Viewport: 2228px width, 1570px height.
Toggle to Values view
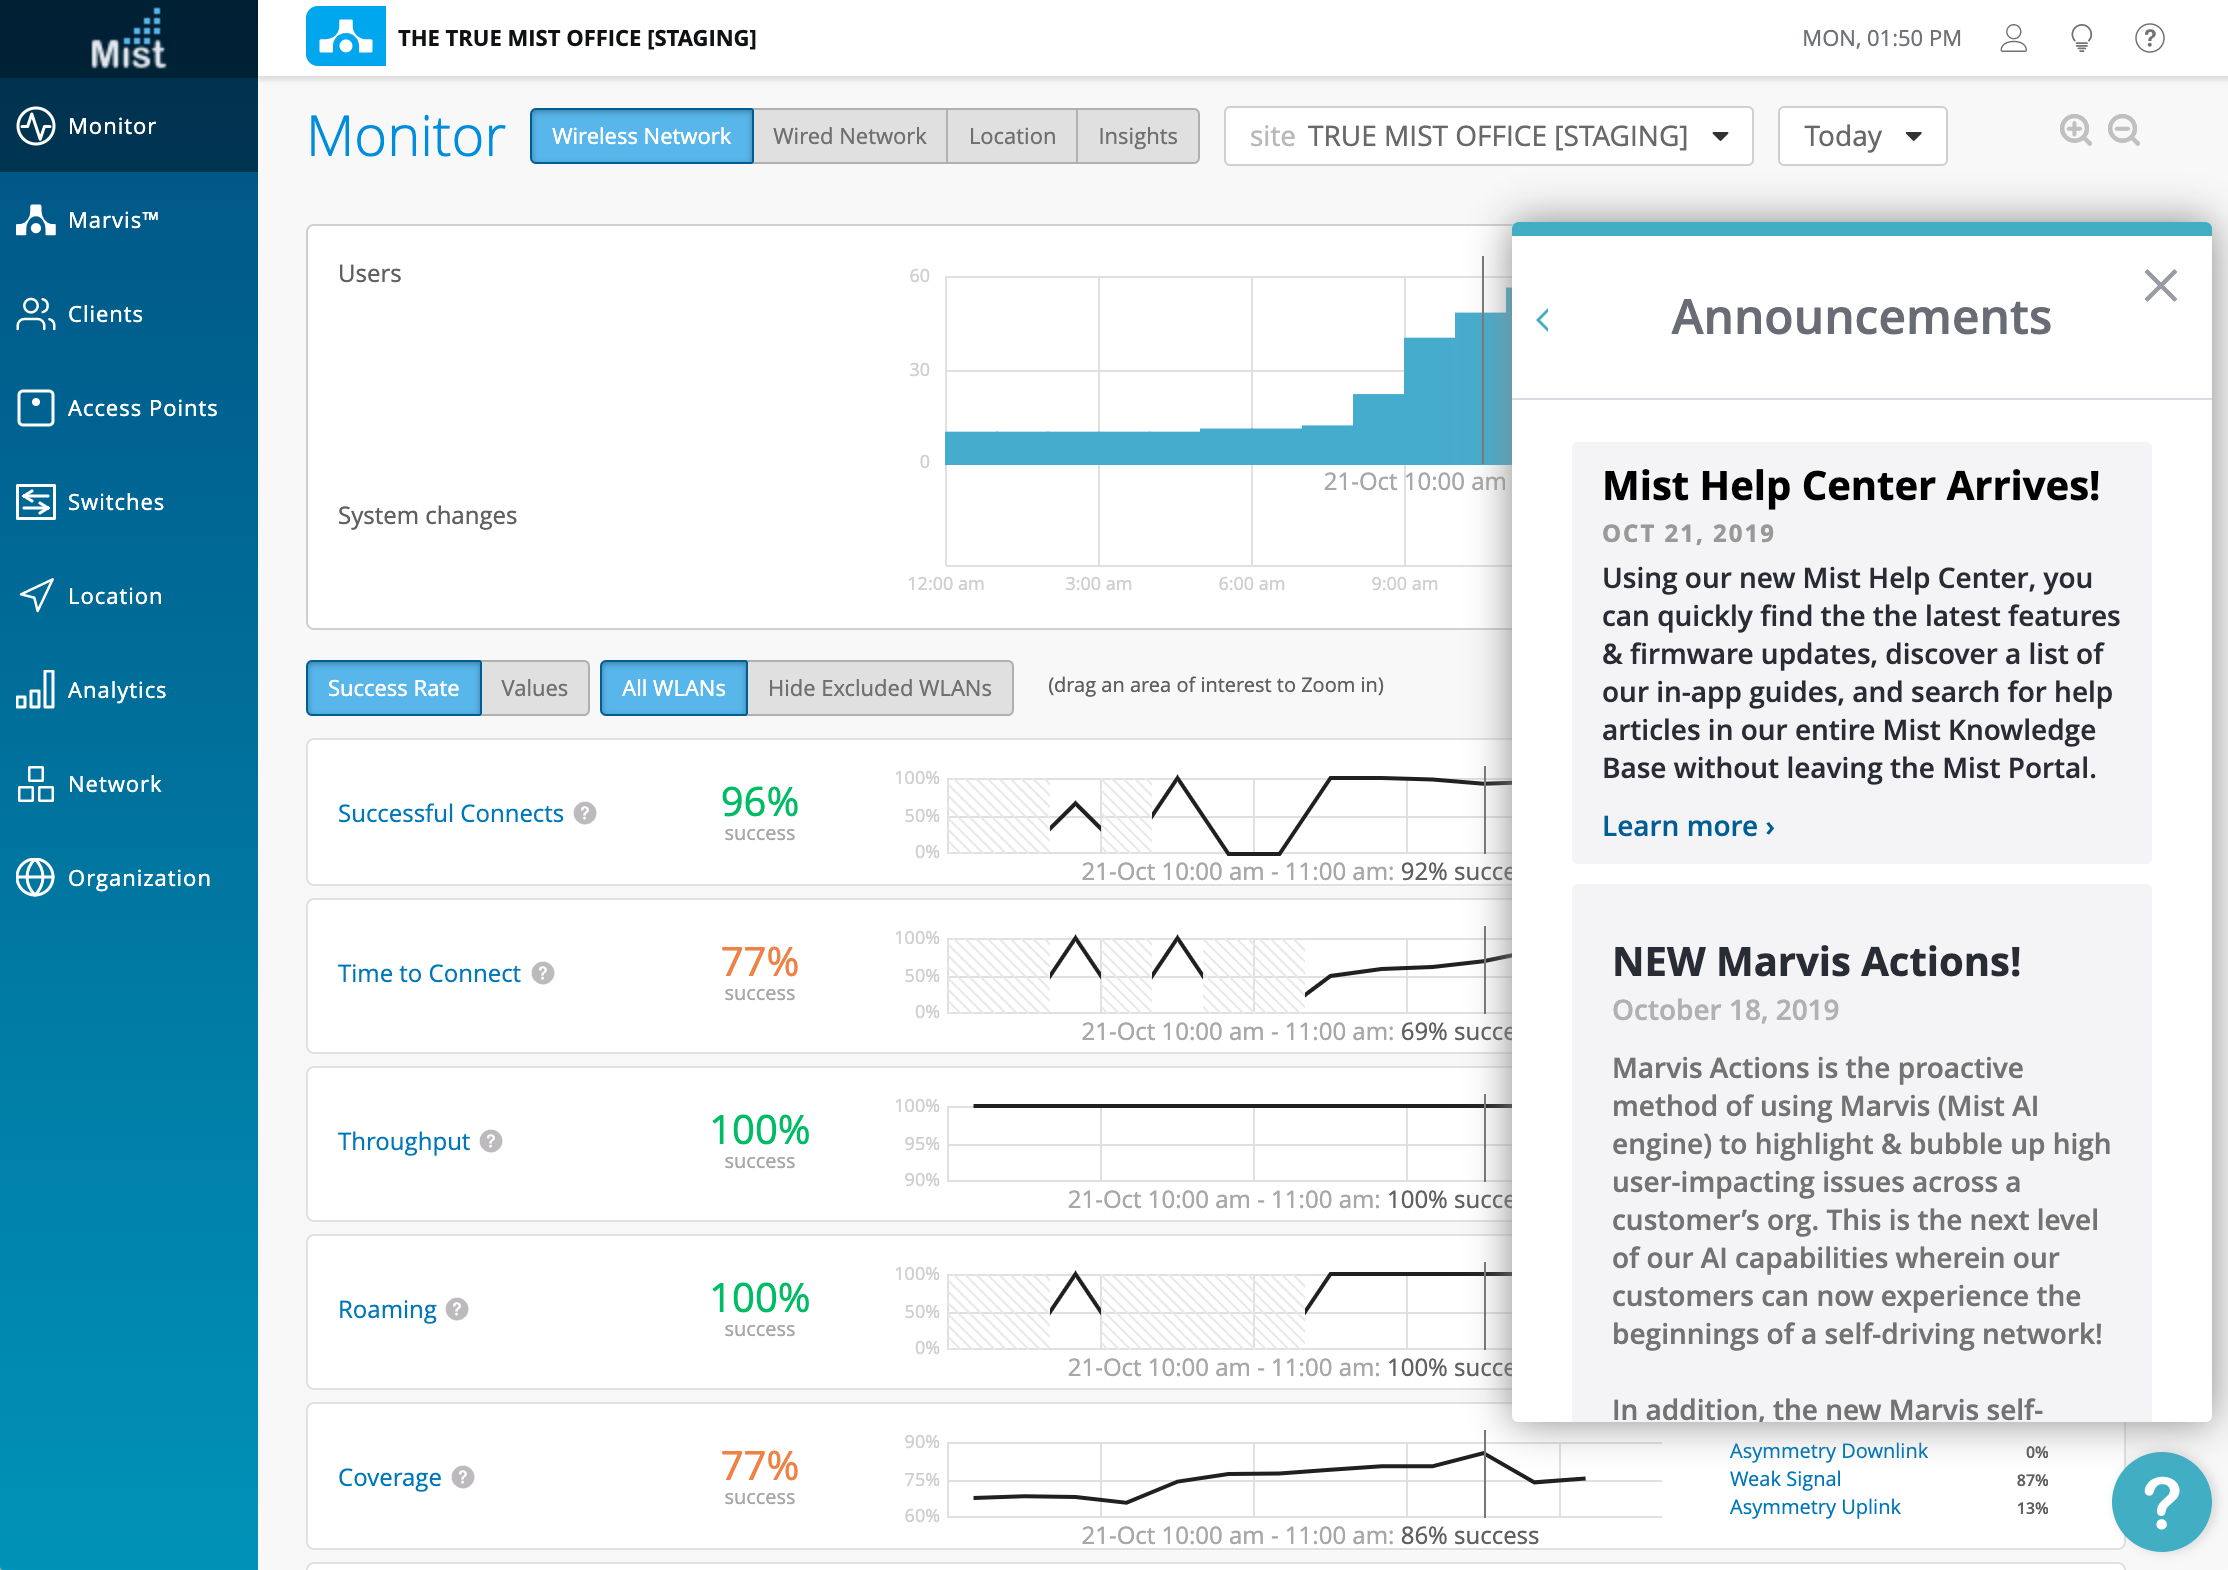[x=534, y=688]
